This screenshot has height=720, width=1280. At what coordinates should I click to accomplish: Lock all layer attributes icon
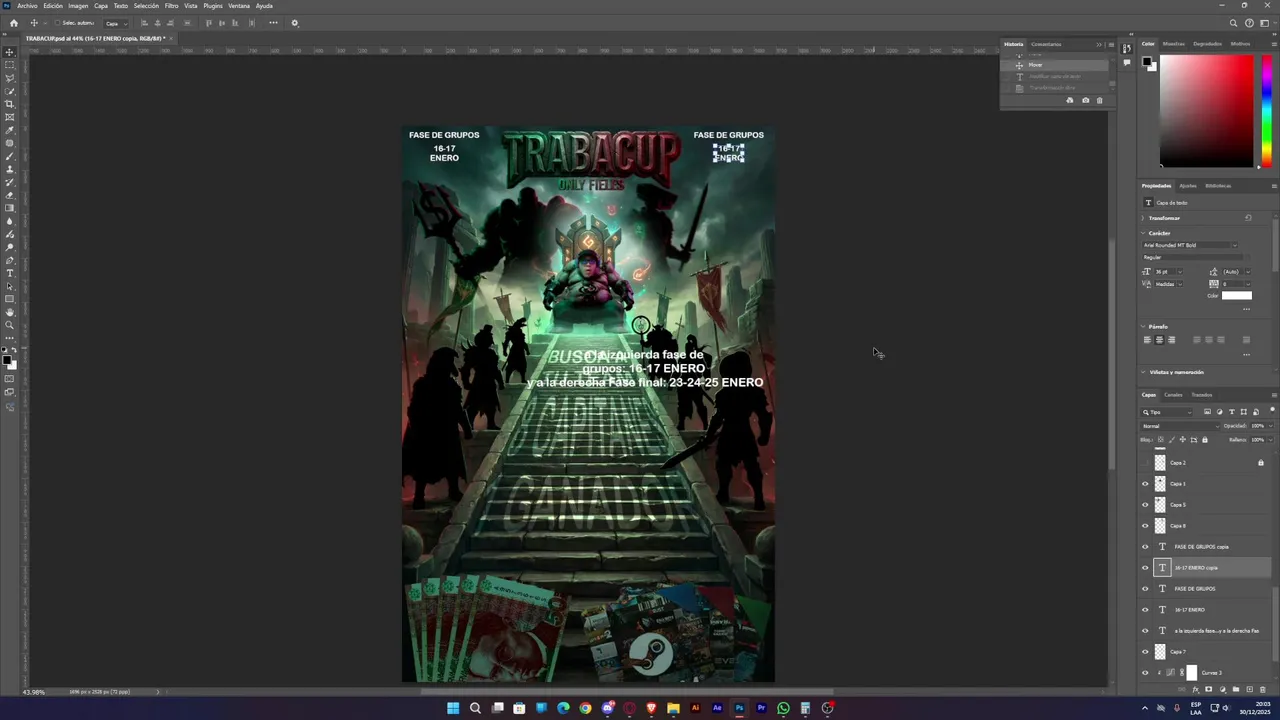(1204, 440)
